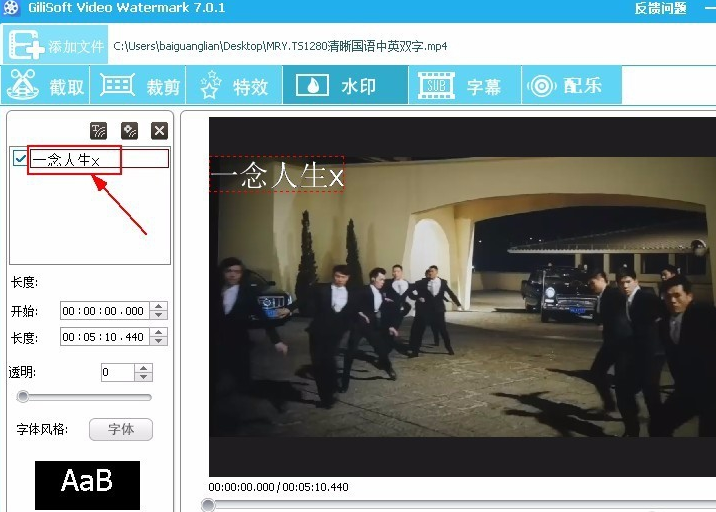Open the 配乐 (Music) tab
The width and height of the screenshot is (716, 512).
572,85
